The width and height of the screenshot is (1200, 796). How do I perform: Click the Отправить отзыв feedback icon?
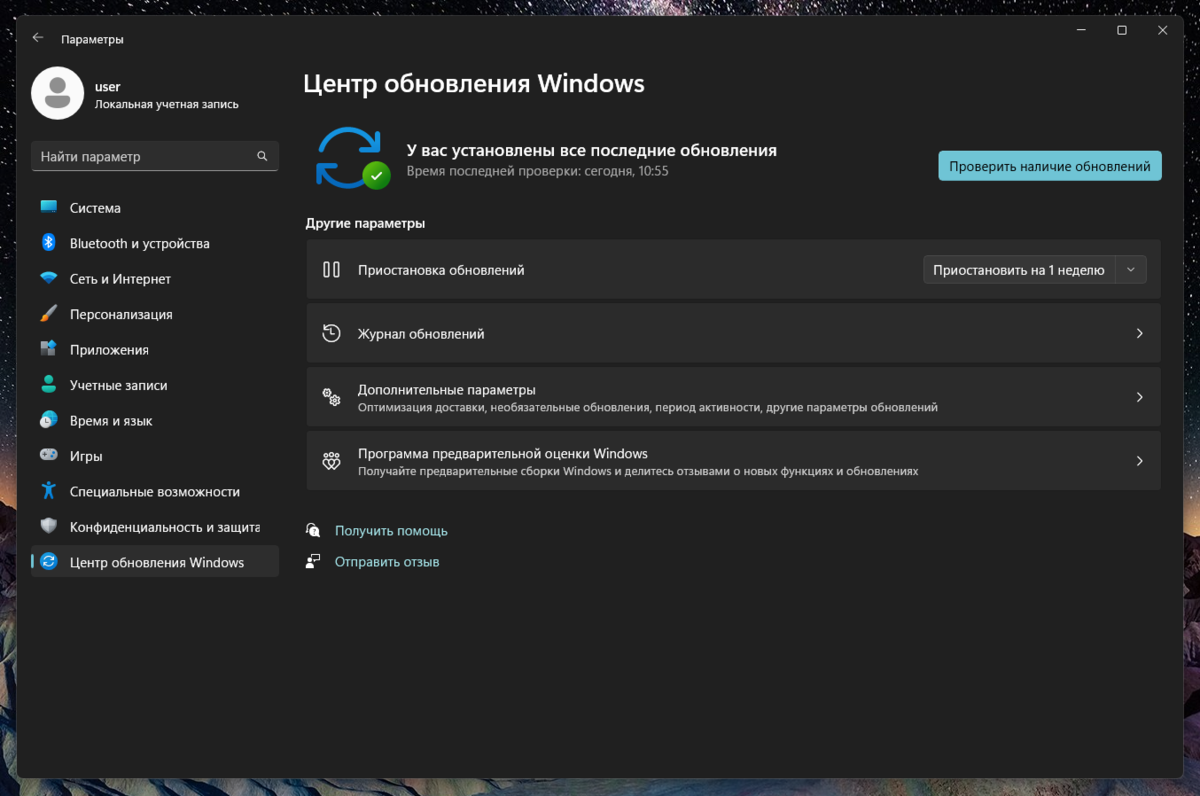pyautogui.click(x=314, y=562)
